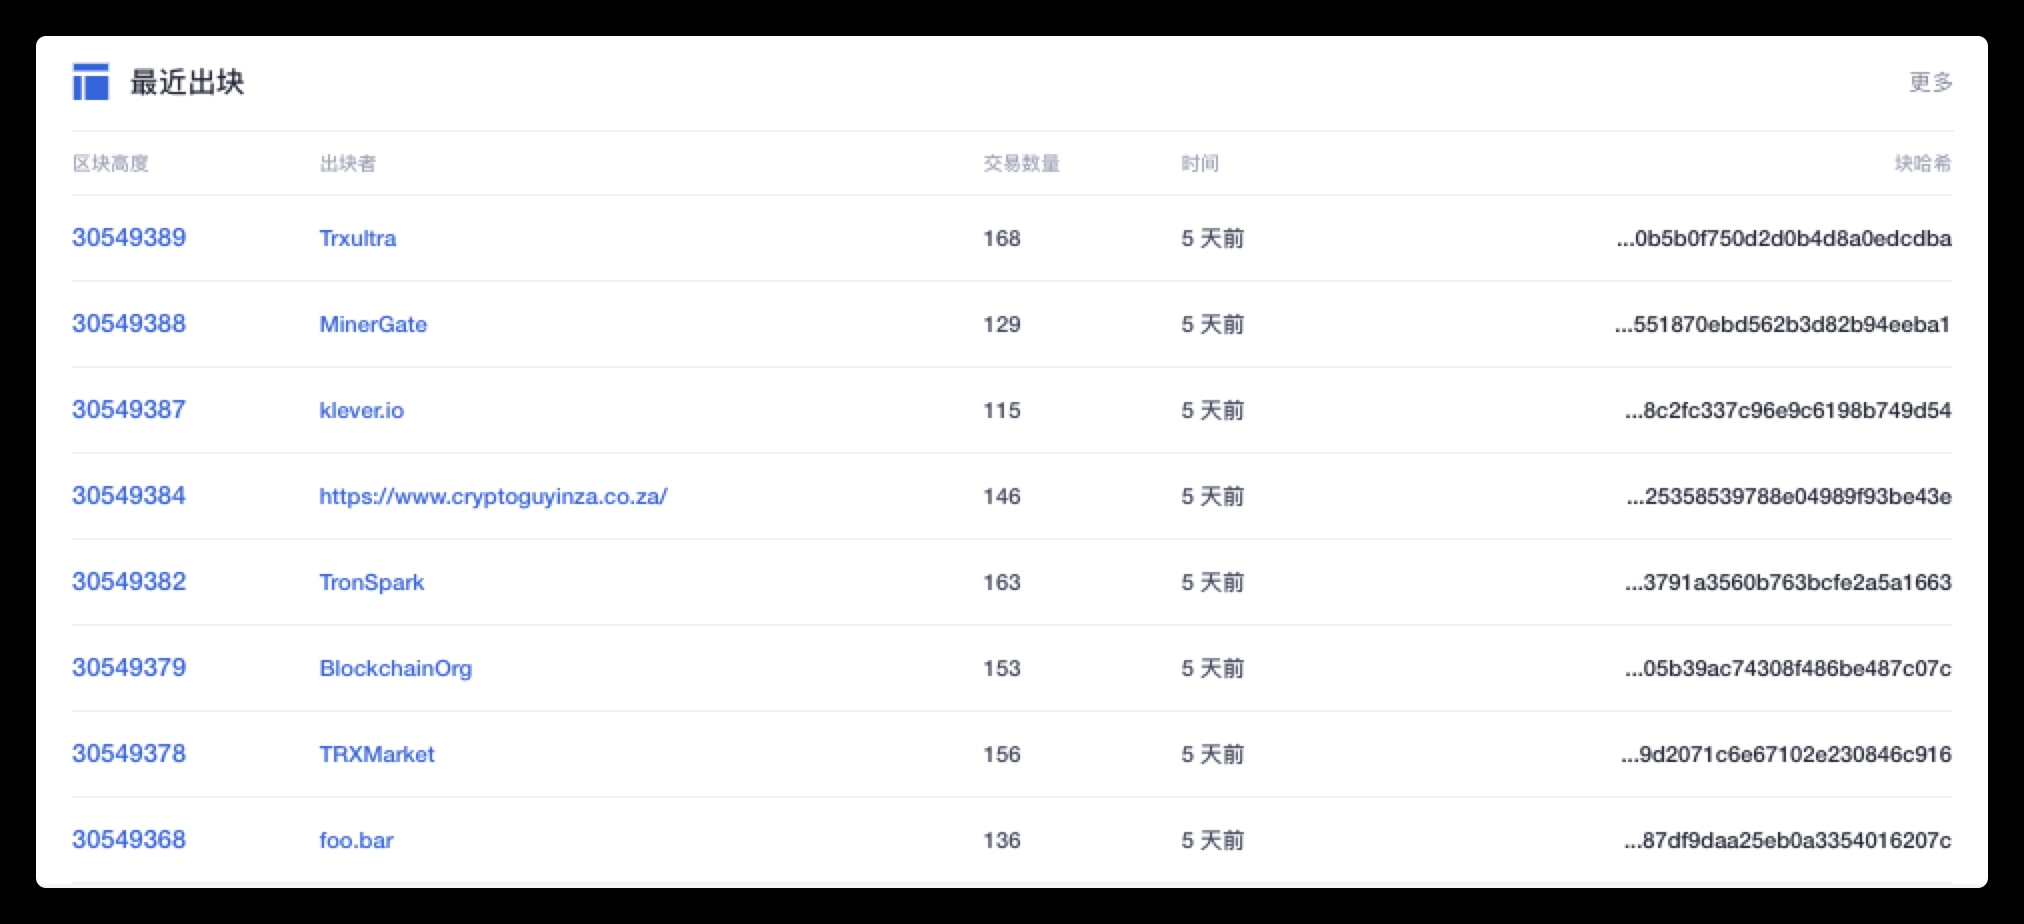Screen dimensions: 2024x924
Task: Click the 时间 column header
Action: pyautogui.click(x=1200, y=163)
